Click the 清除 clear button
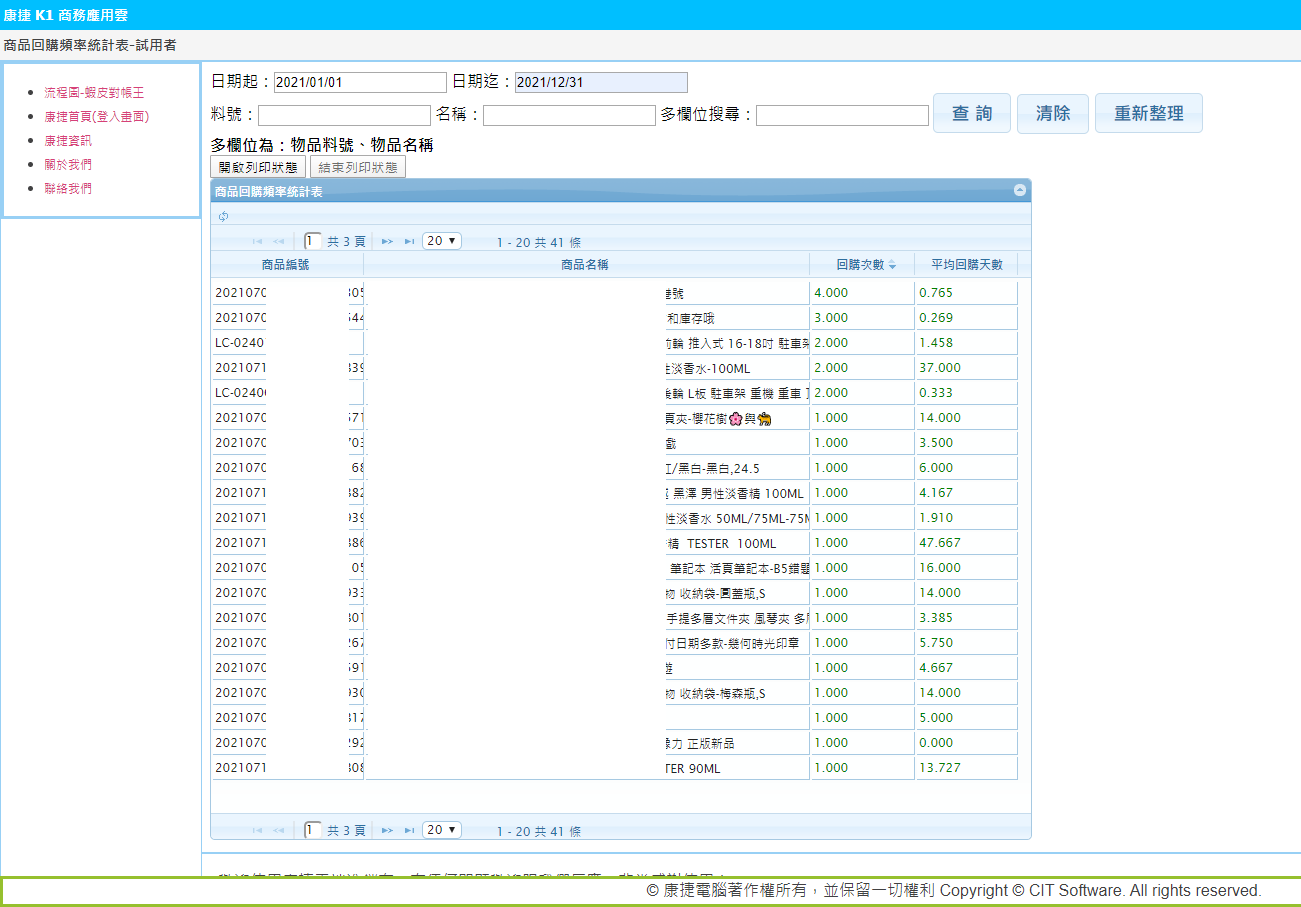 [1052, 114]
